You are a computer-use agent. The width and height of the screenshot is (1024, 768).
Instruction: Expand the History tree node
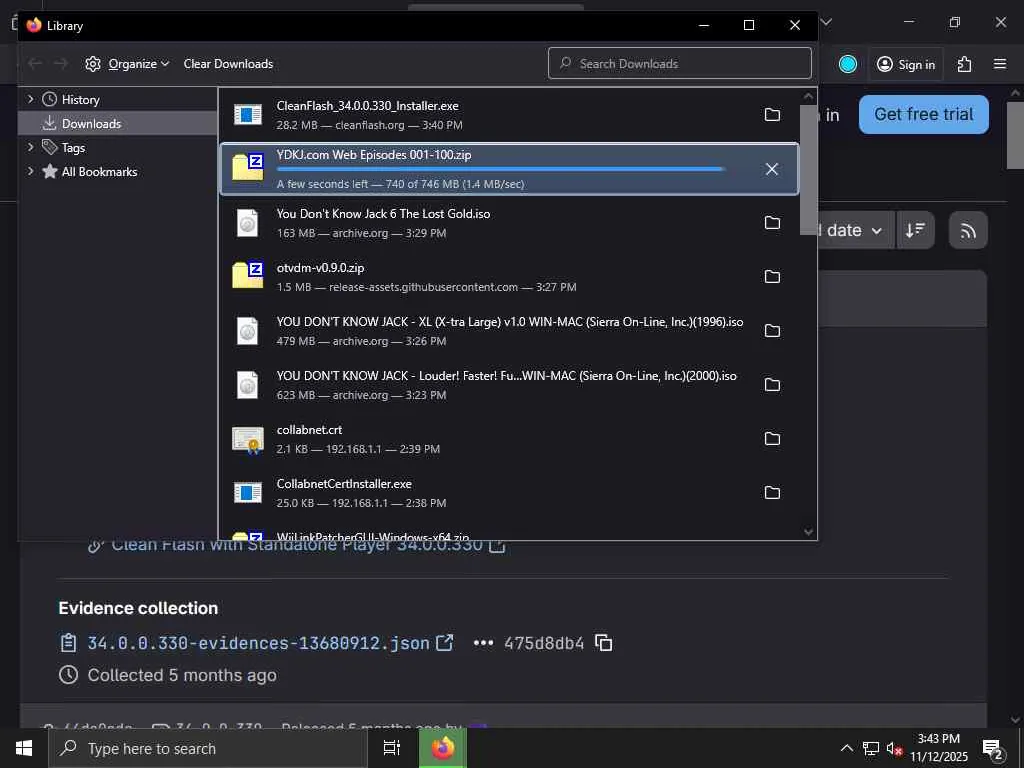point(30,99)
